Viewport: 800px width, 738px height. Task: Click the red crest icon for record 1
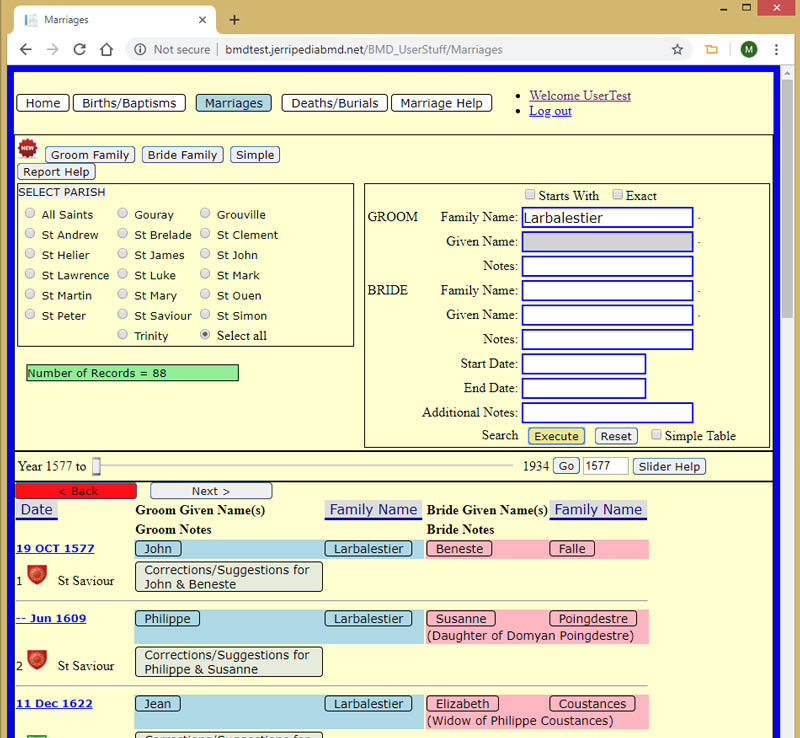point(37,575)
